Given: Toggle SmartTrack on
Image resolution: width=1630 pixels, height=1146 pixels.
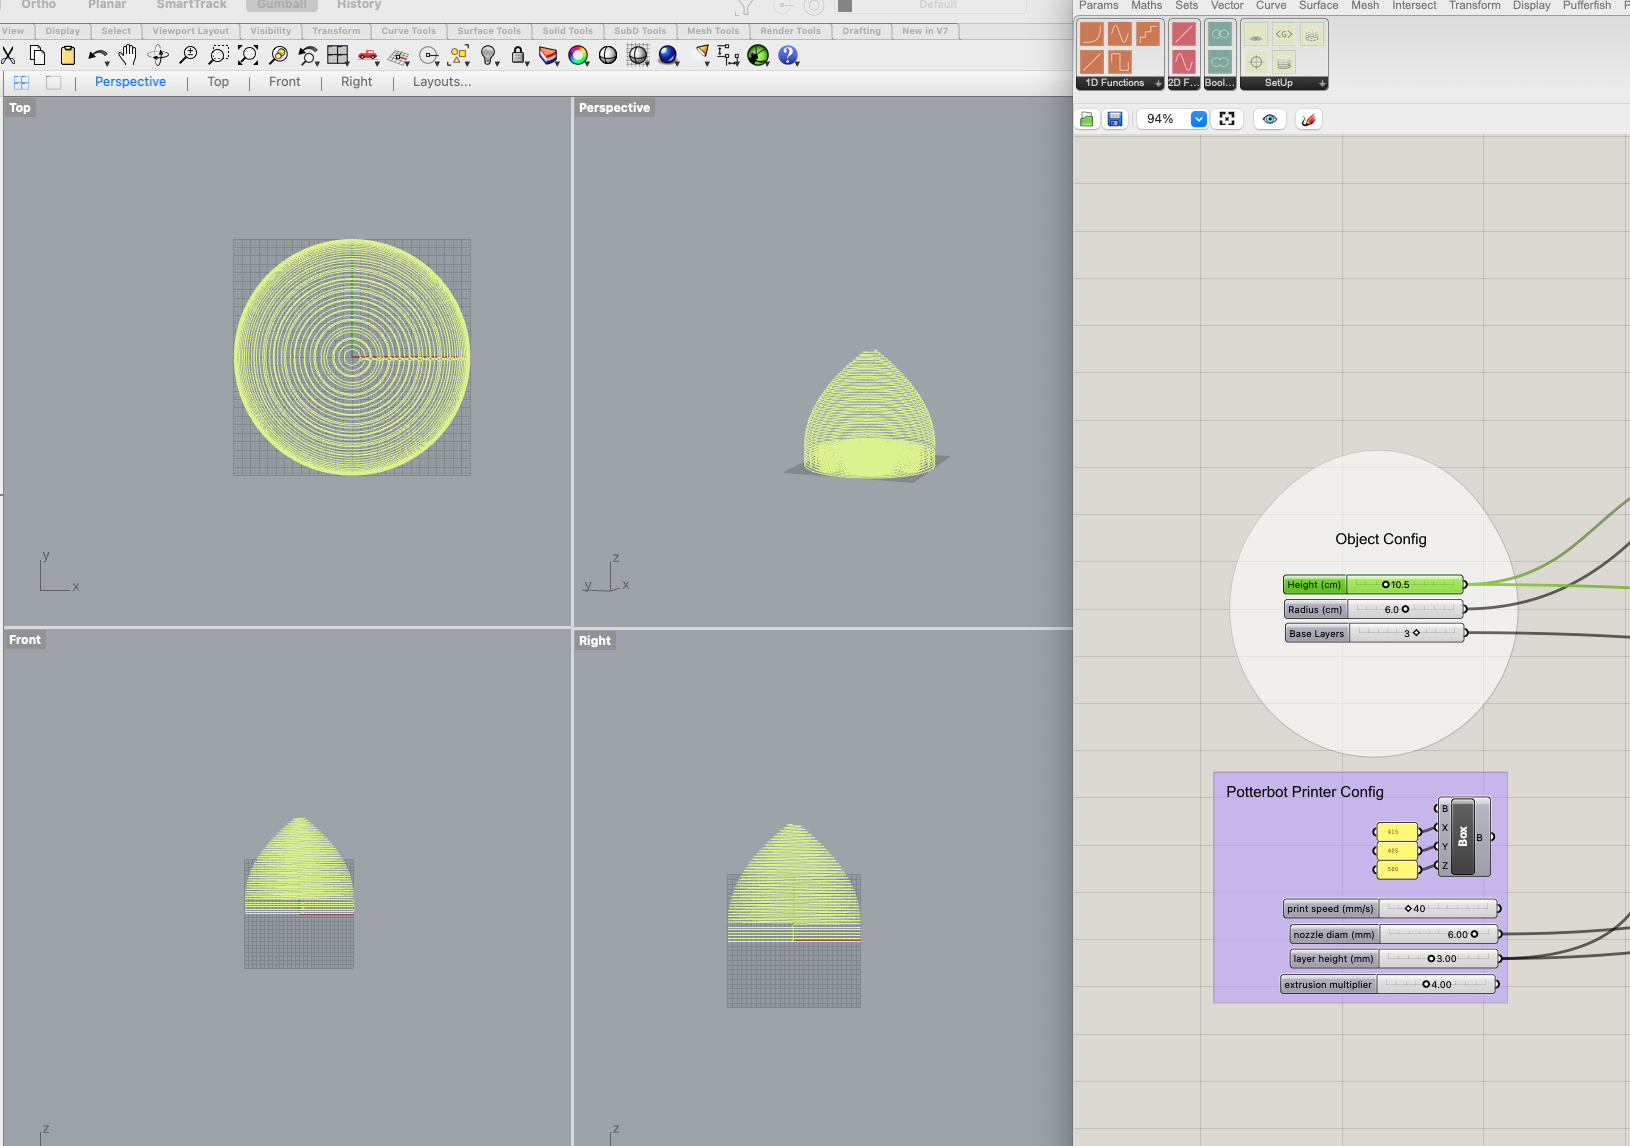Looking at the screenshot, I should pyautogui.click(x=191, y=5).
